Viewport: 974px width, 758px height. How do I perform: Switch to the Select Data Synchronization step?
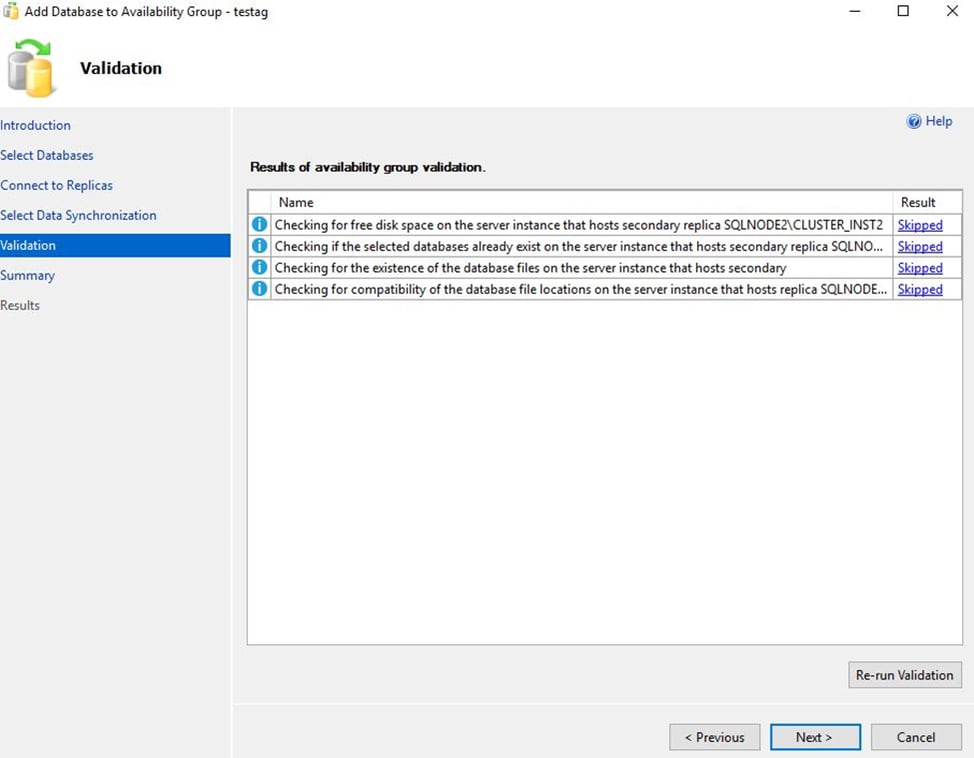point(78,215)
